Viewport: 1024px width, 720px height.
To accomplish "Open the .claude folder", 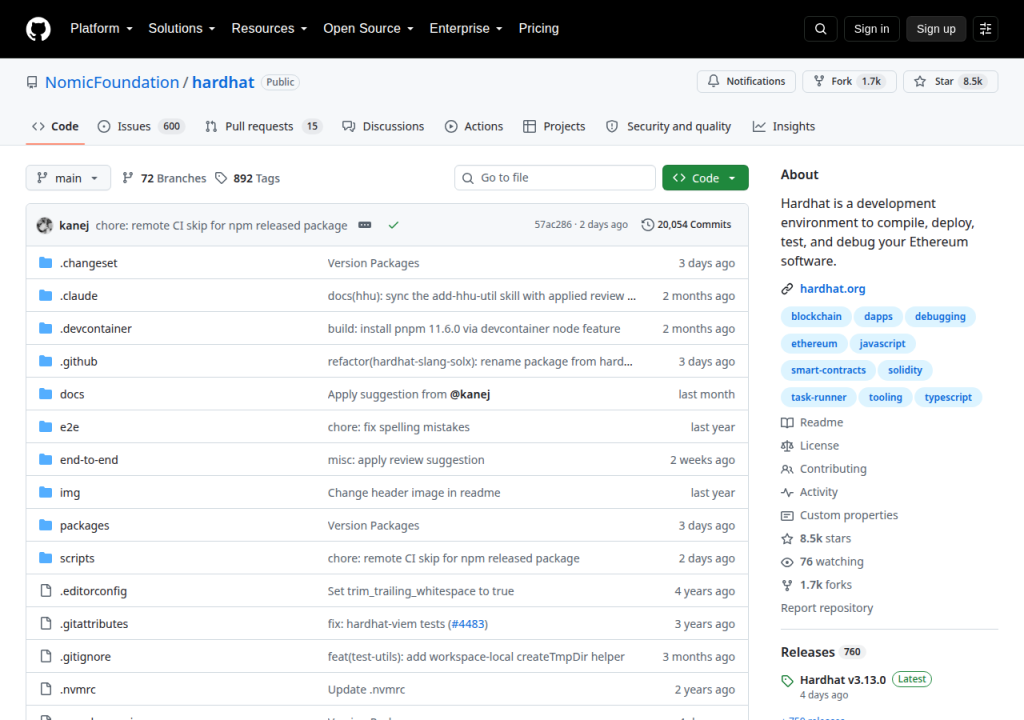I will coord(78,295).
